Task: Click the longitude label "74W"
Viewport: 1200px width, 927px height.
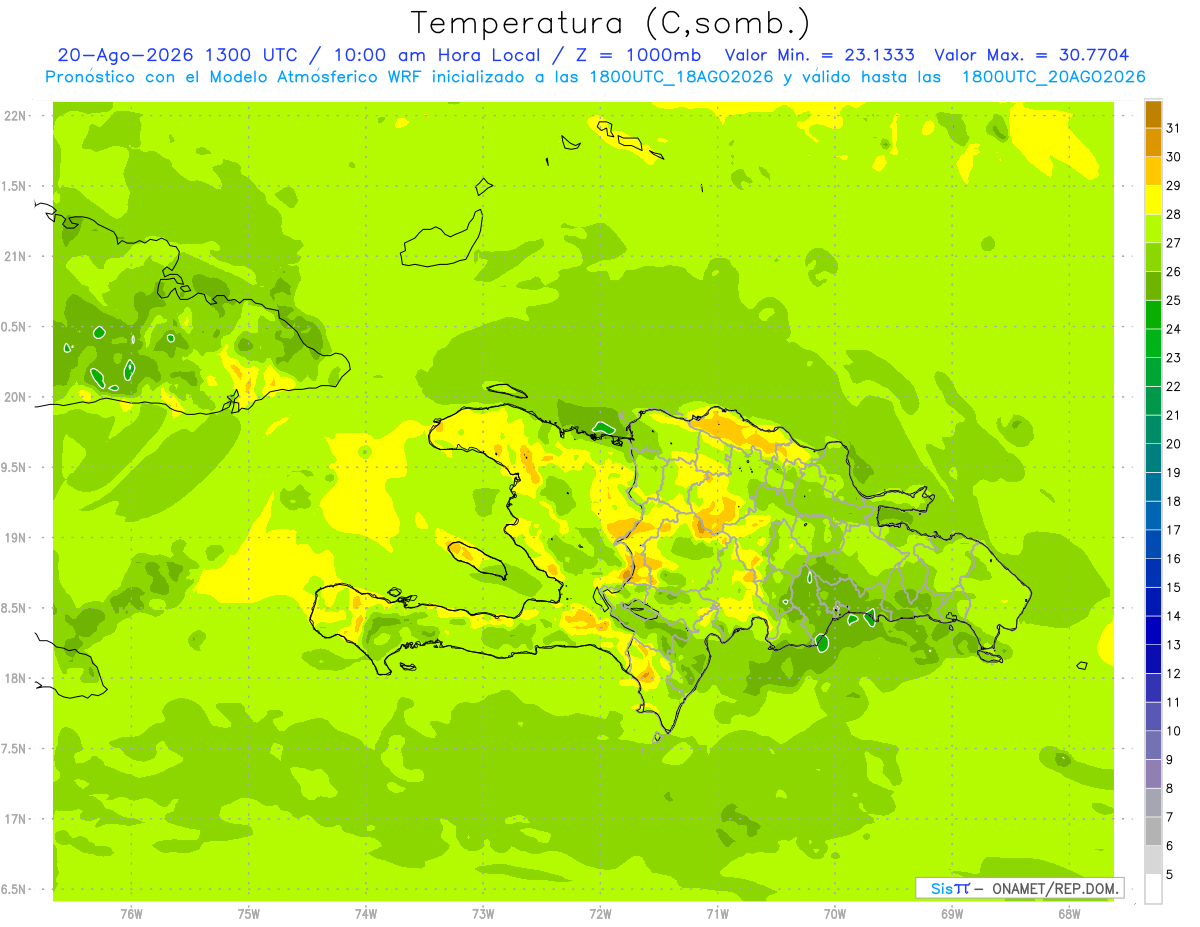Action: pos(366,915)
